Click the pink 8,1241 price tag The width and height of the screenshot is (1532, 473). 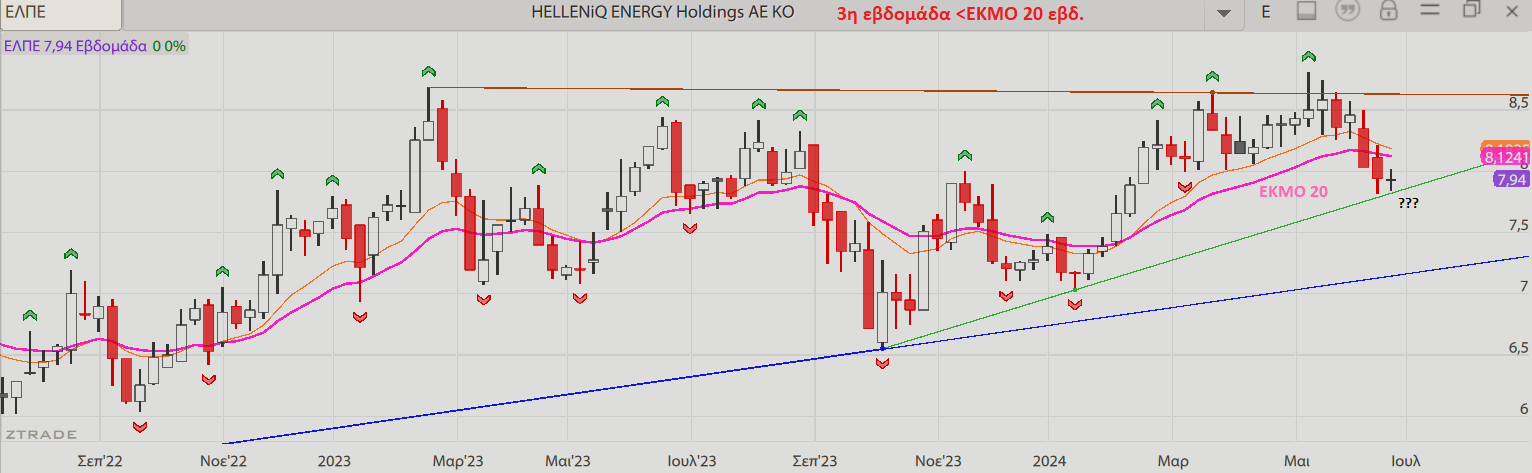1505,157
